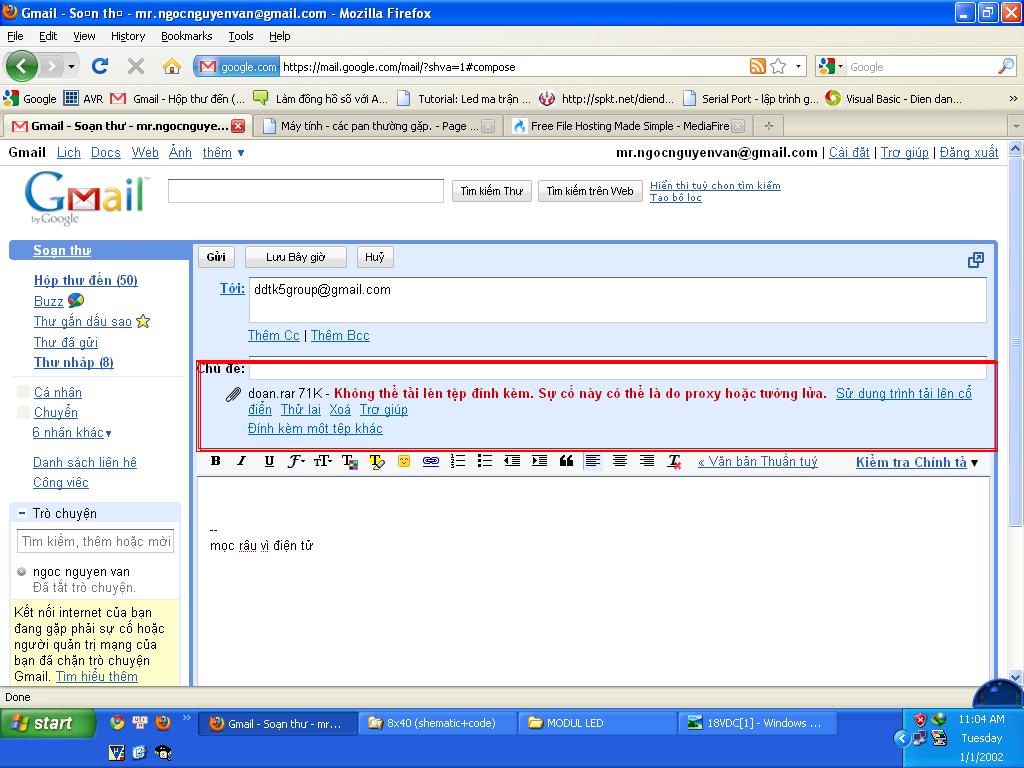Toggle the 'Chuyển' label color box

pos(23,412)
